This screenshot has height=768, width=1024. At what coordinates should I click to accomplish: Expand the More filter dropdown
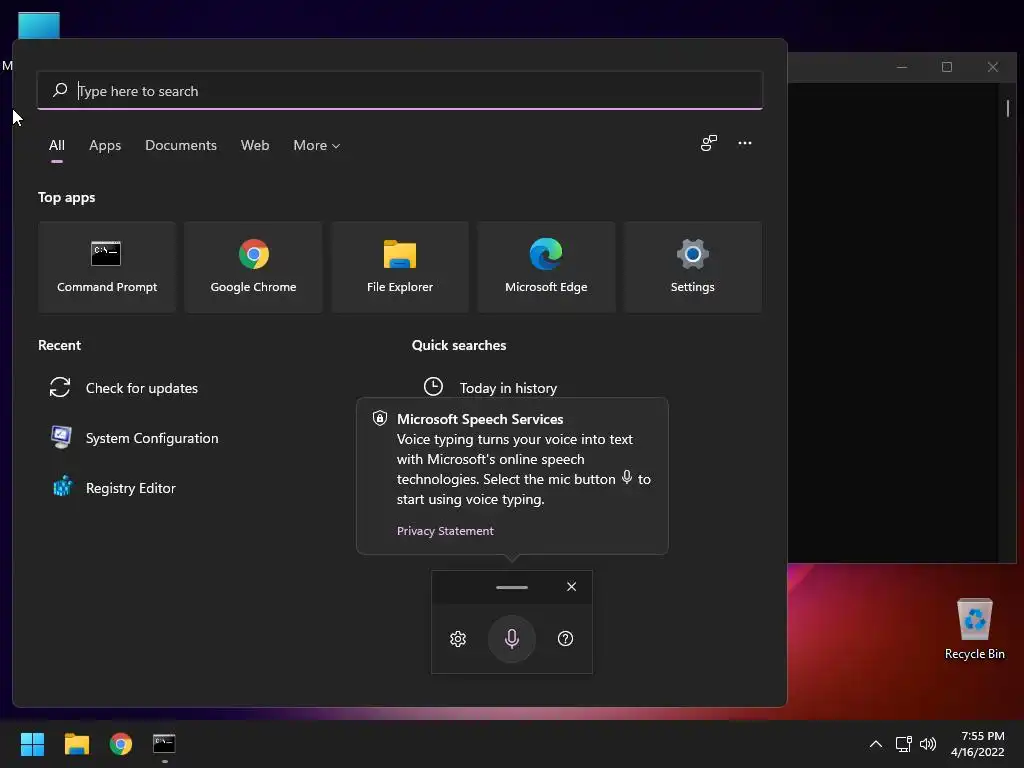click(x=317, y=145)
